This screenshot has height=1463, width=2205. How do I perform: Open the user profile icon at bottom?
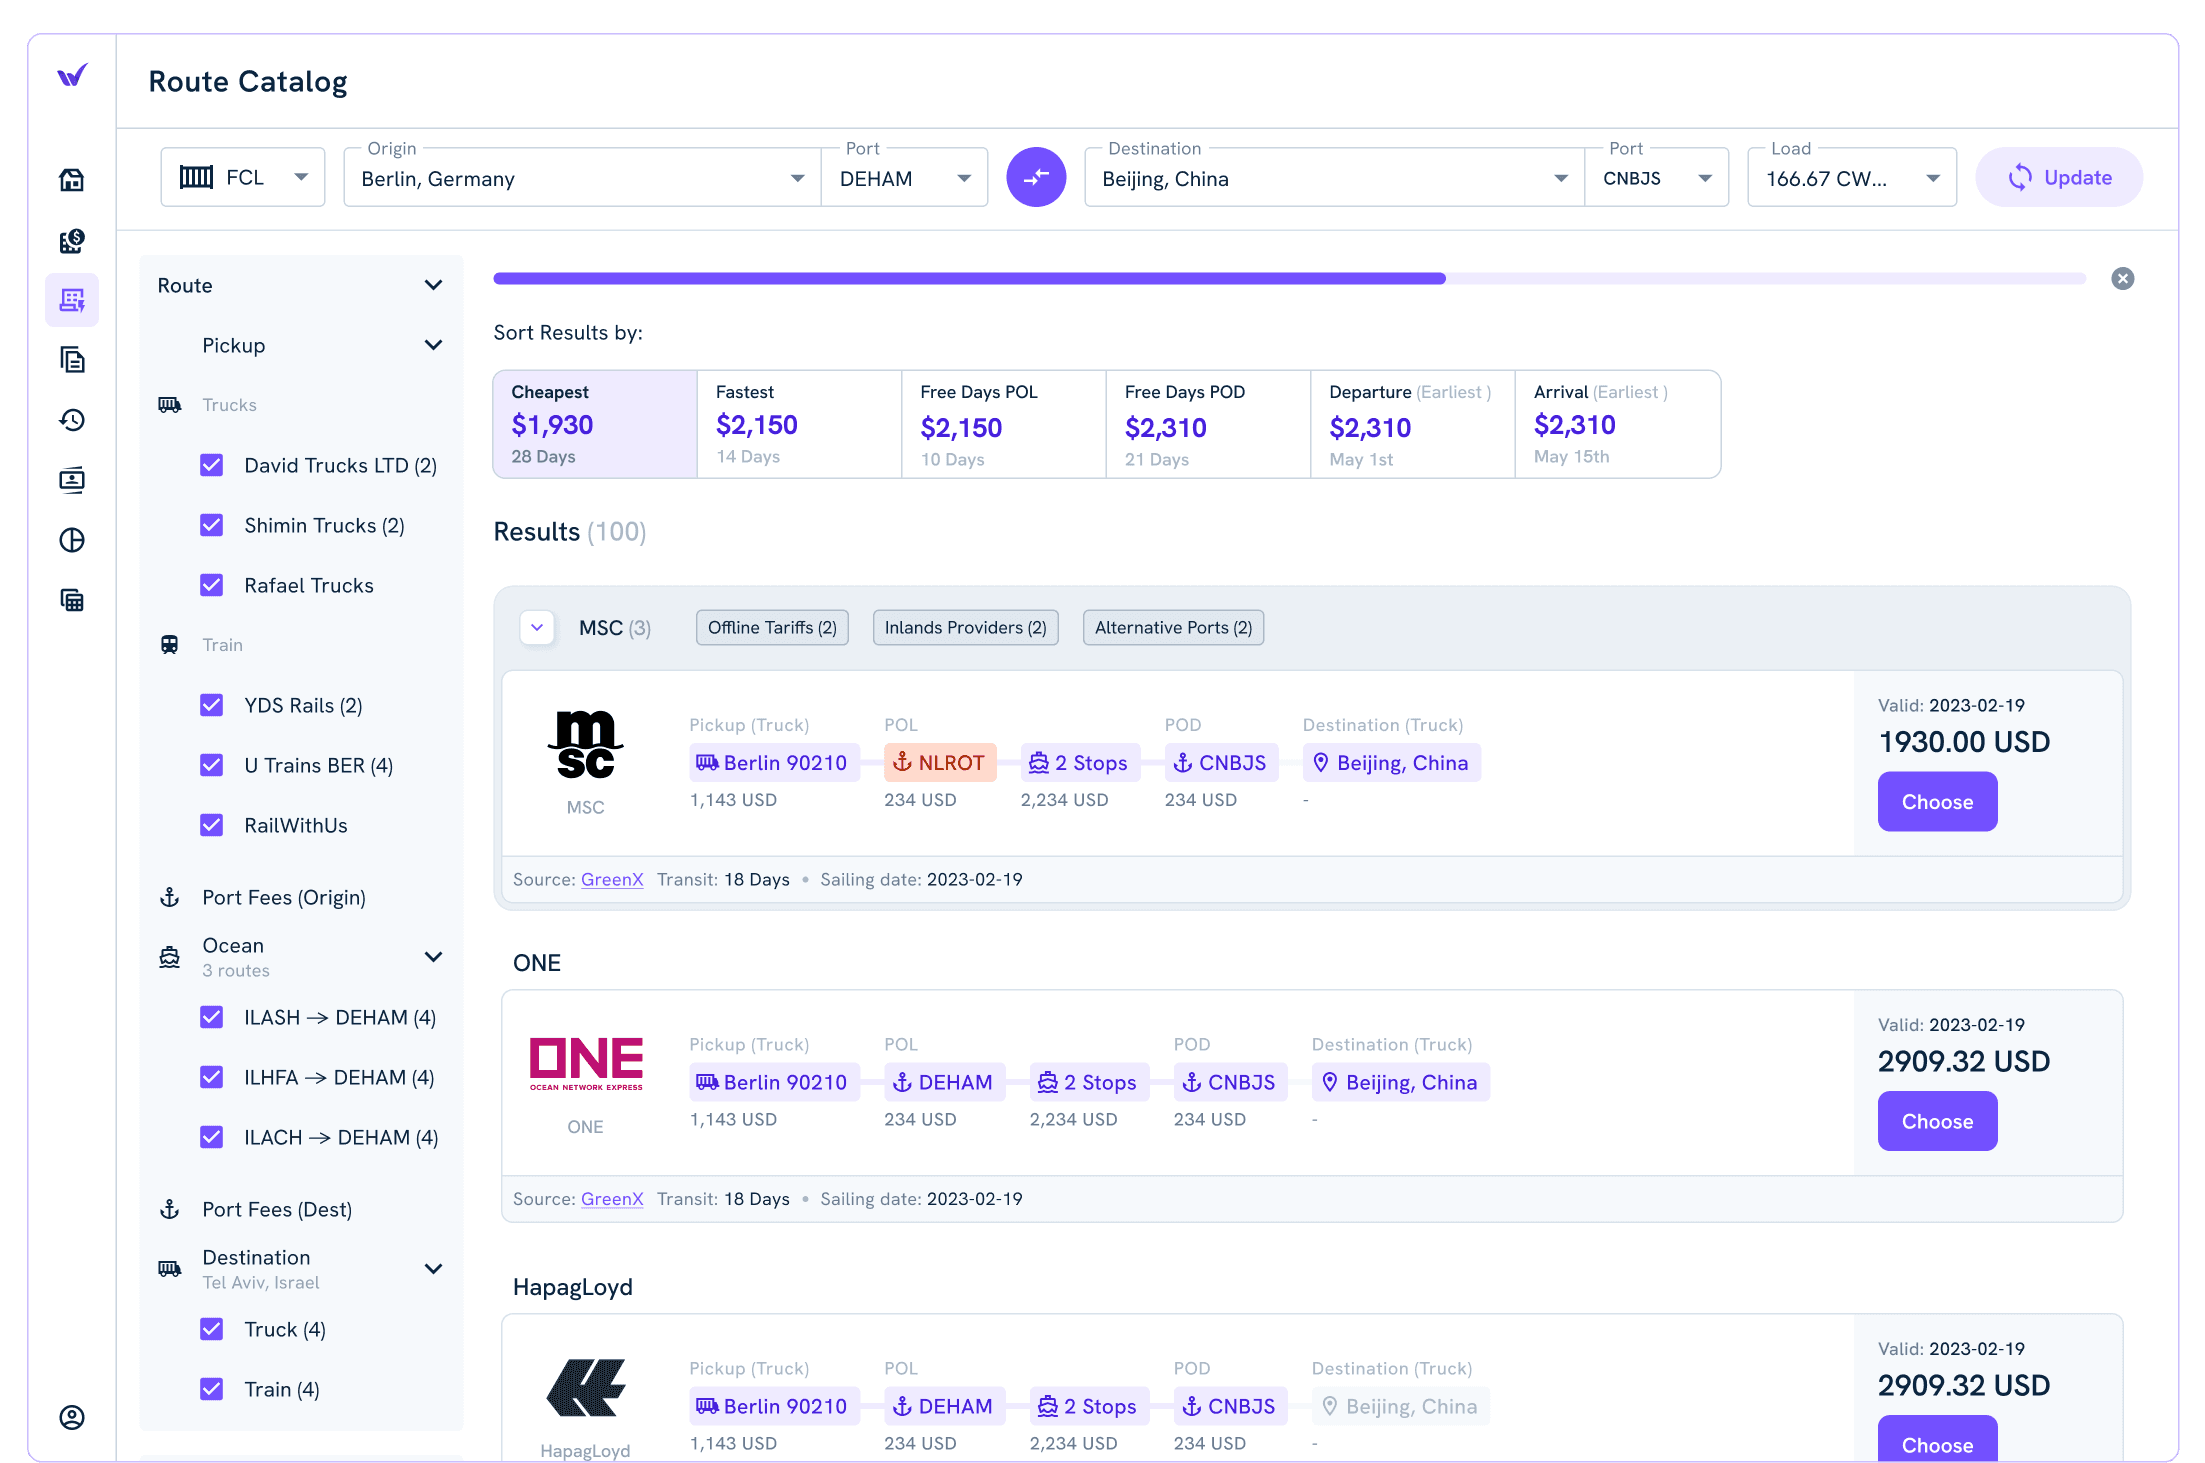click(72, 1417)
